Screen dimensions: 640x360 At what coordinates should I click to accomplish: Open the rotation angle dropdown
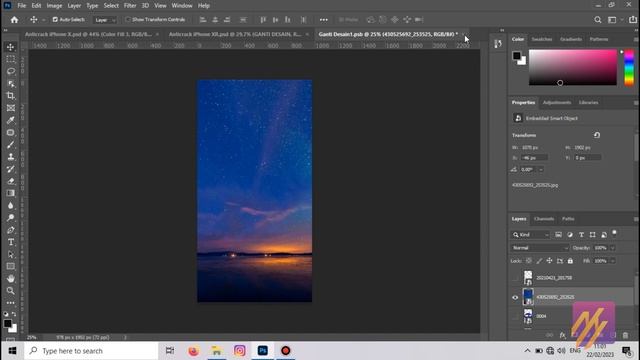tap(541, 169)
